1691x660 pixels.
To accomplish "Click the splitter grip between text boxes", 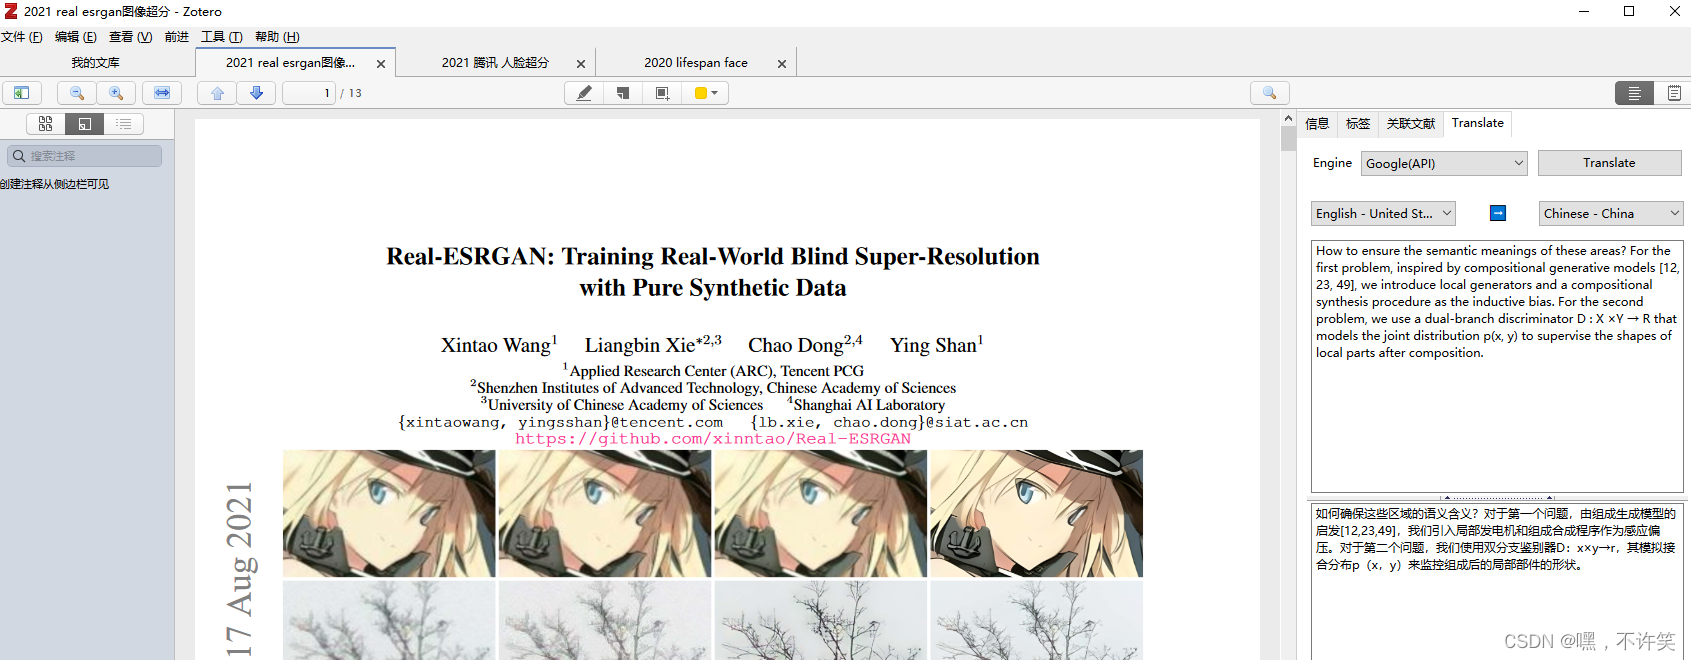I will 1497,497.
